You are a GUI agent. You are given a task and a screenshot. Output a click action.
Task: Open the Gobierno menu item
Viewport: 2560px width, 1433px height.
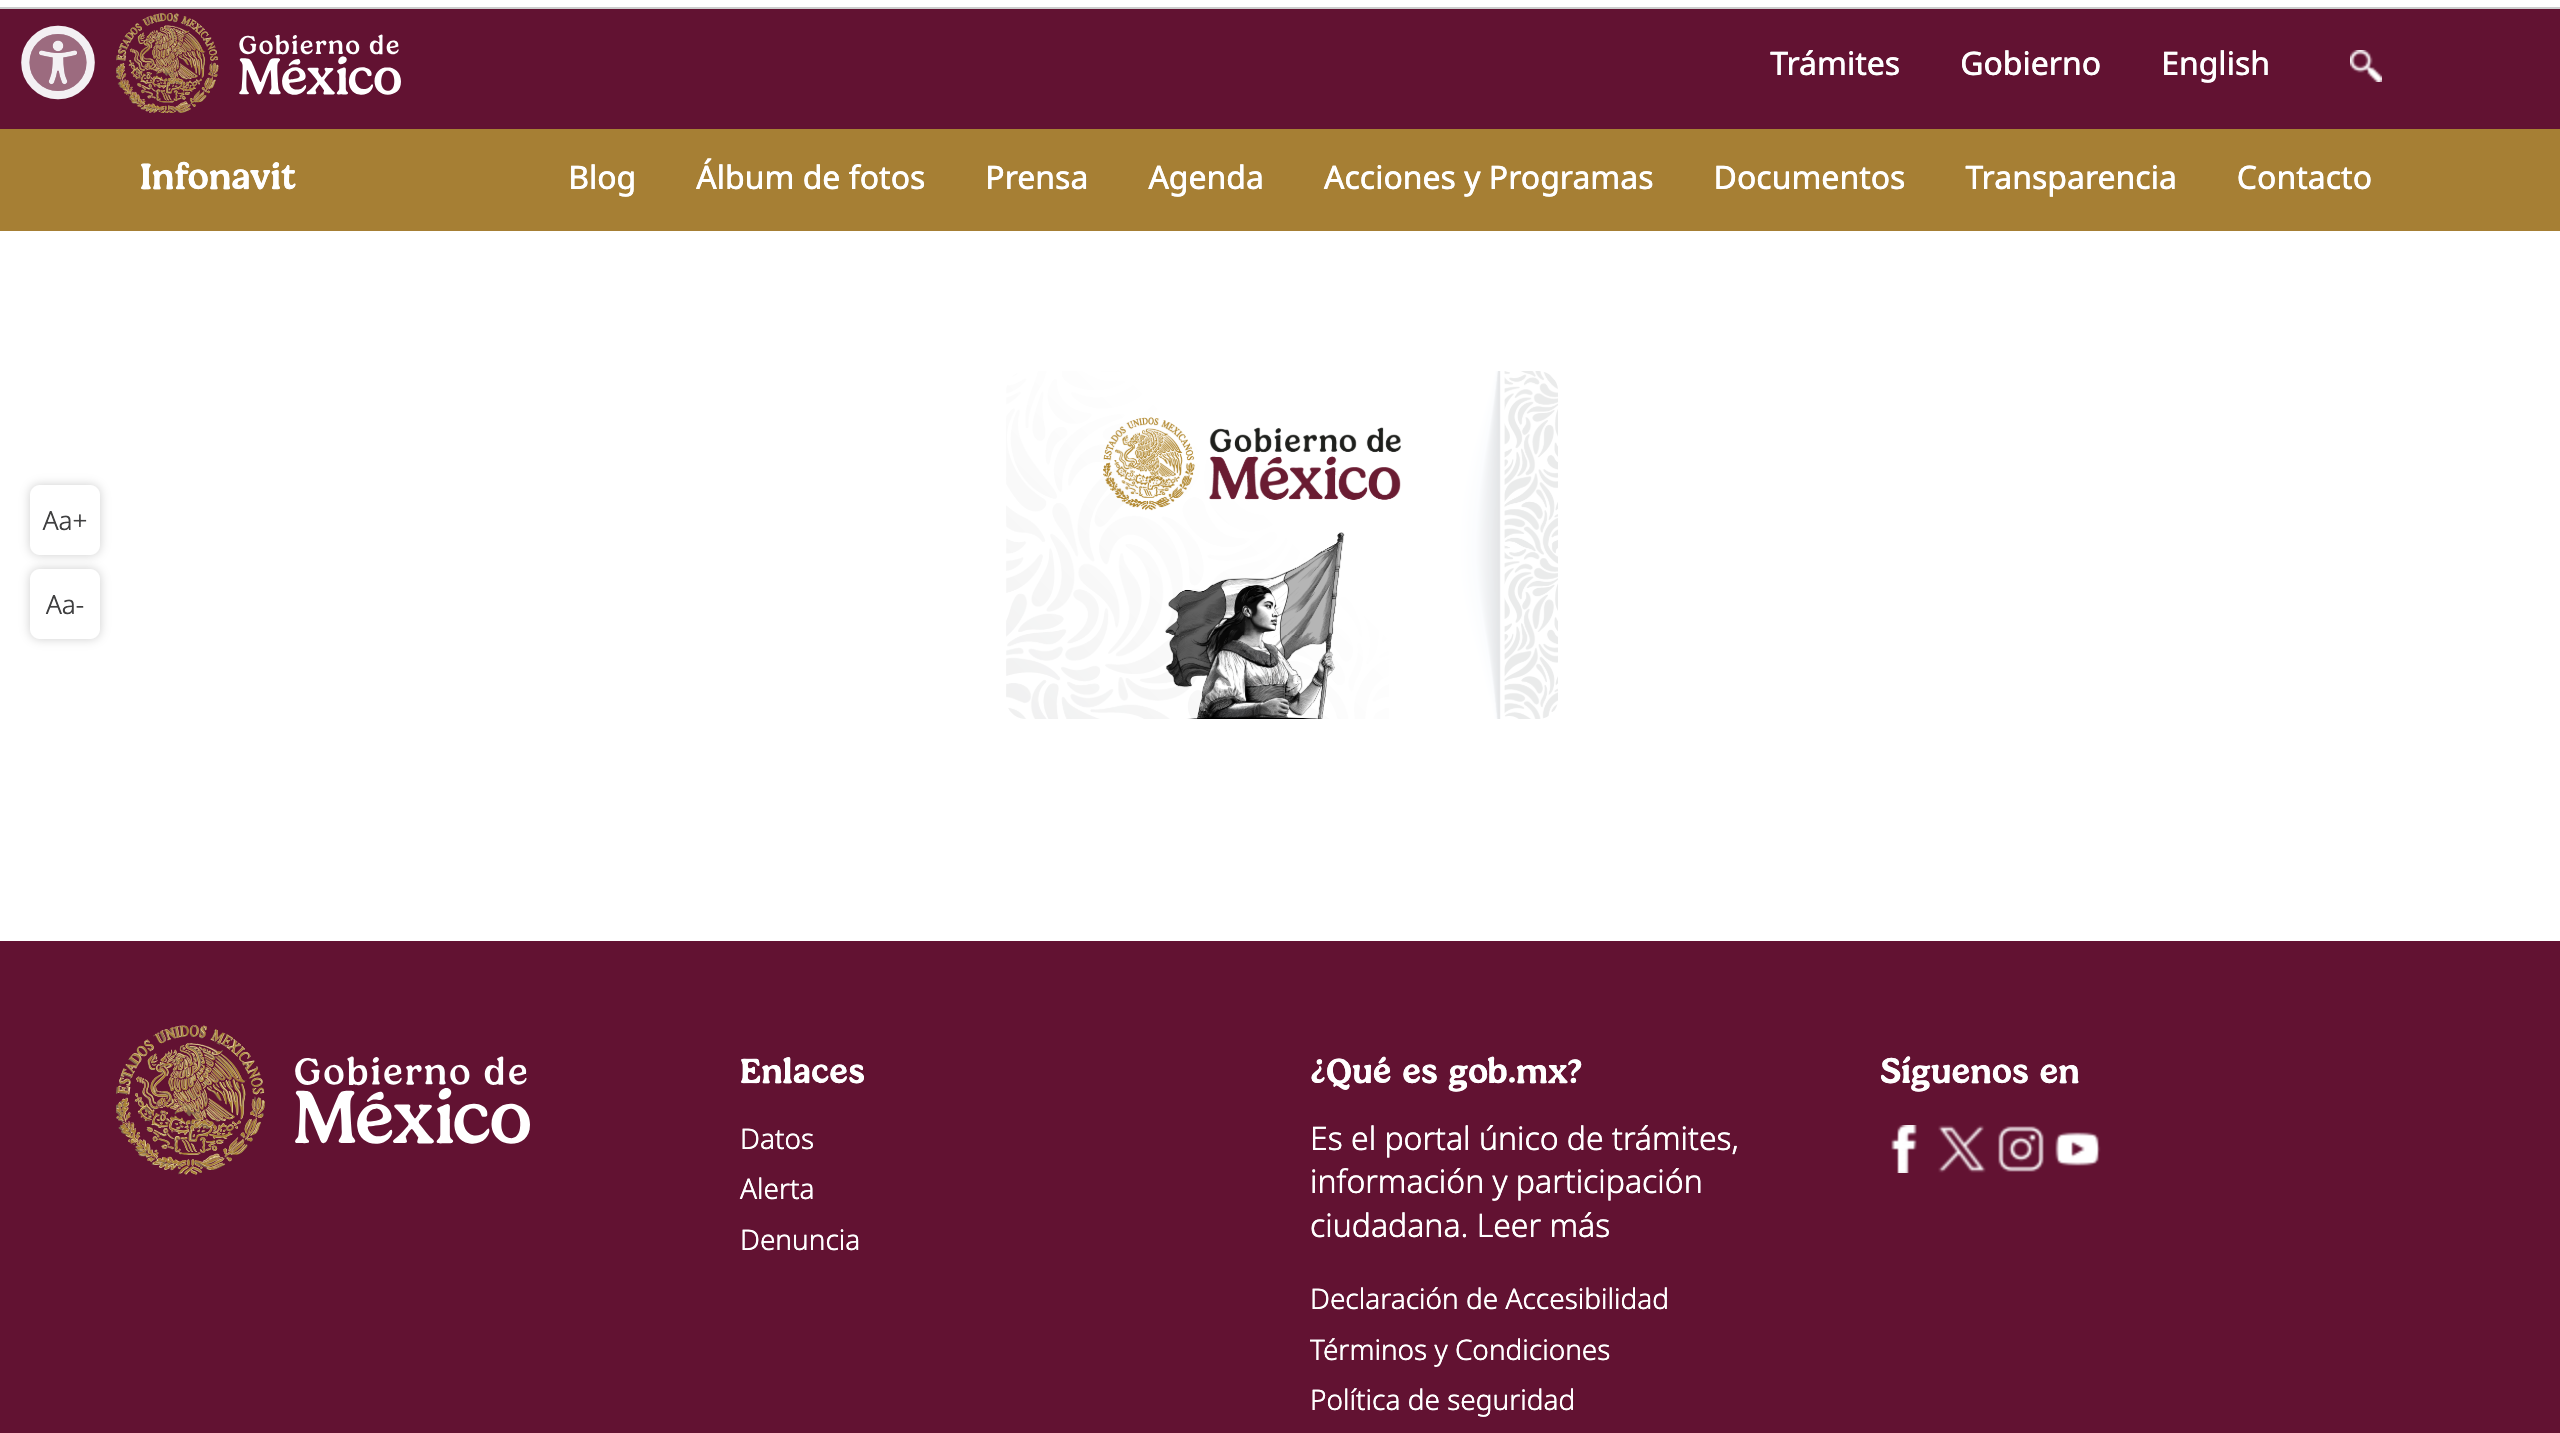pyautogui.click(x=2030, y=64)
